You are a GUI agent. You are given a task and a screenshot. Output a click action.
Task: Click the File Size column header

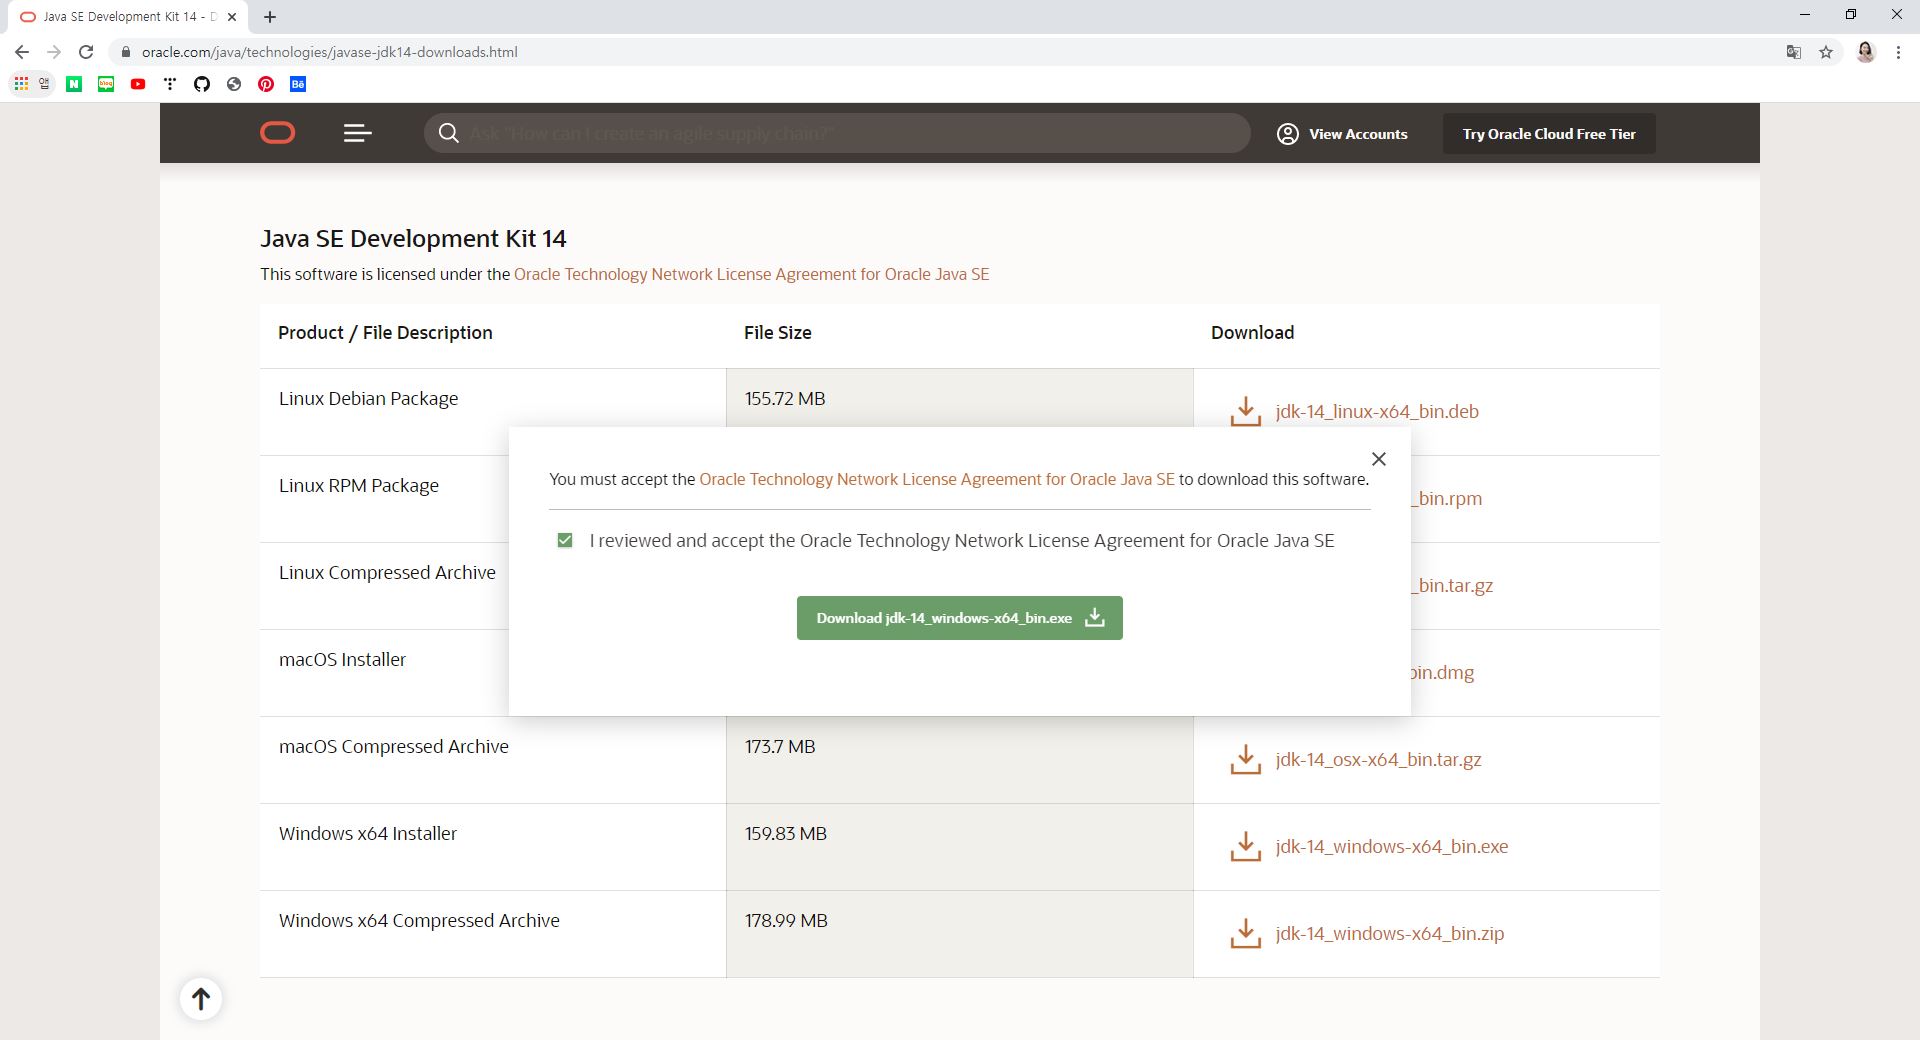[778, 332]
